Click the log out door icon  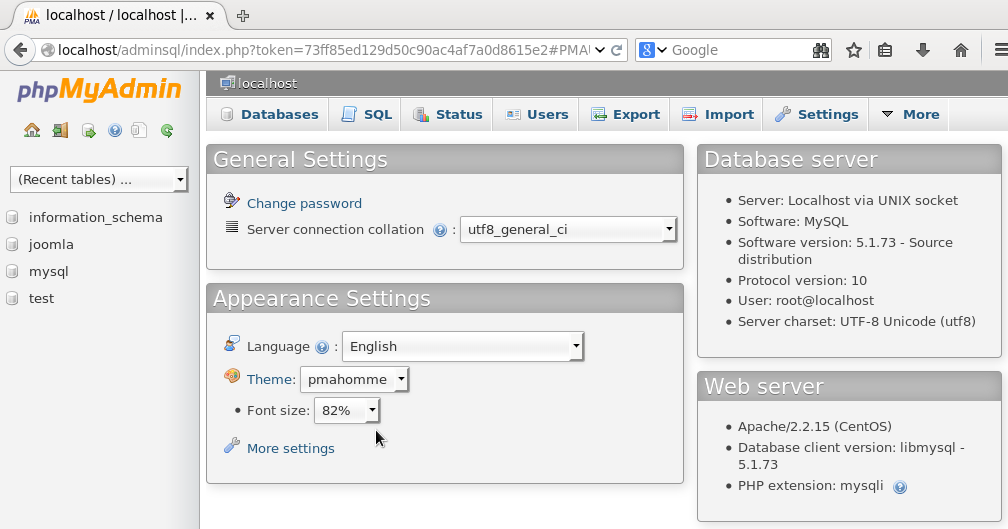click(60, 130)
